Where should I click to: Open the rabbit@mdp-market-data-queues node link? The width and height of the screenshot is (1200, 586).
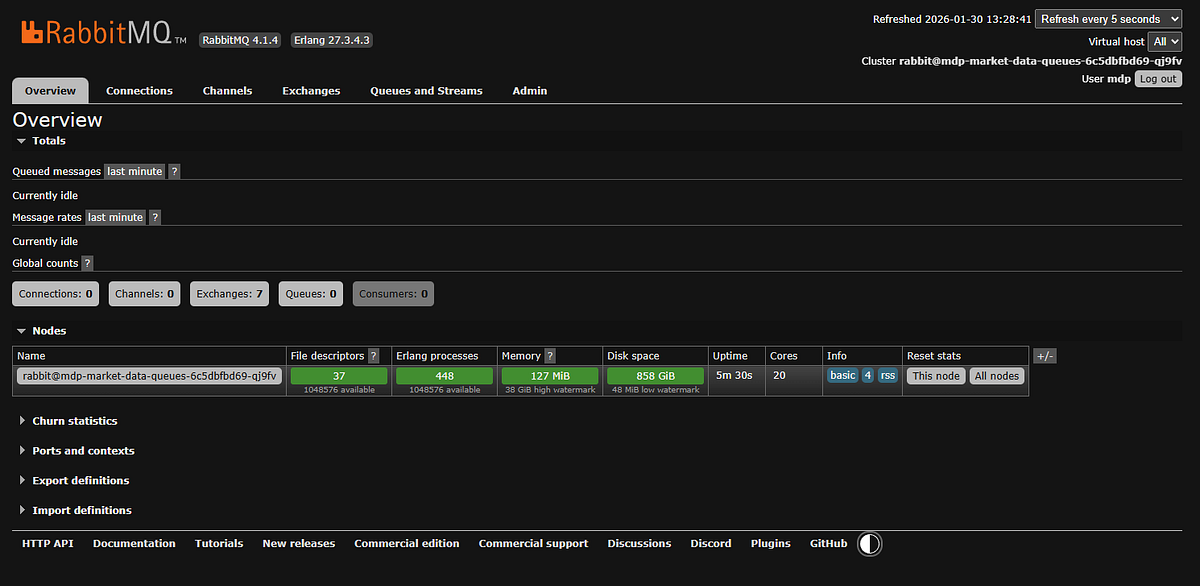[x=150, y=376]
